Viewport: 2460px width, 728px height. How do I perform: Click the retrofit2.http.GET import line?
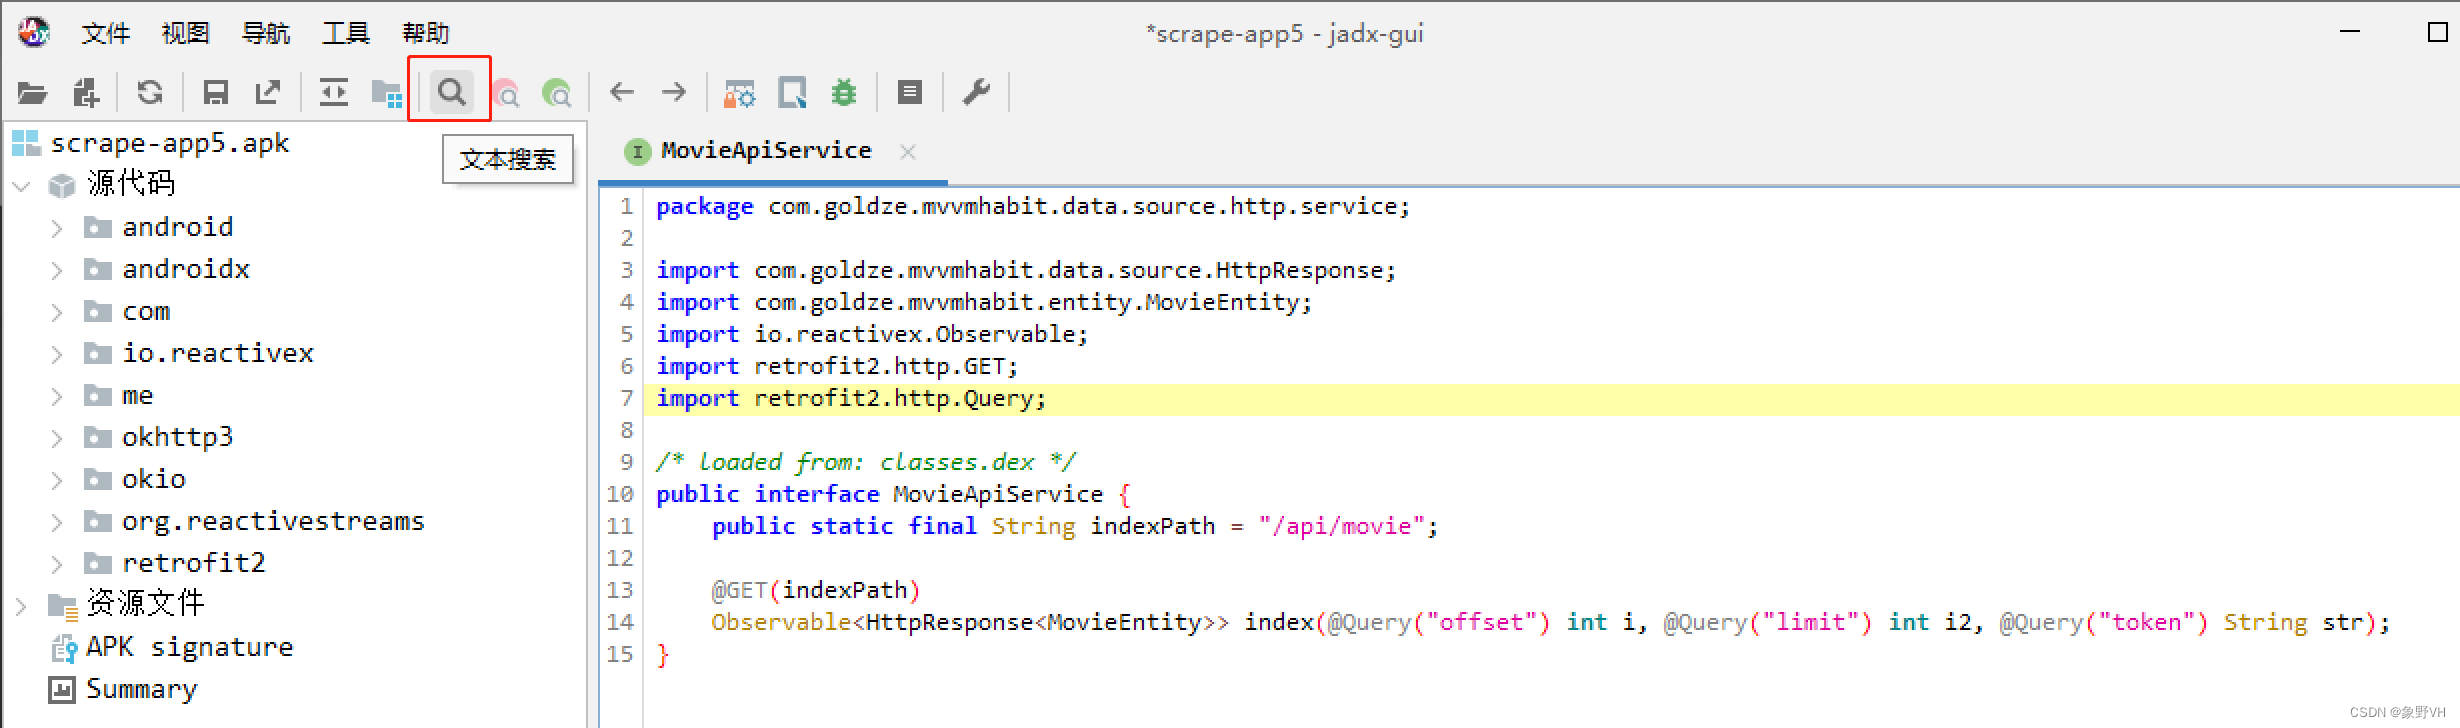tap(837, 366)
